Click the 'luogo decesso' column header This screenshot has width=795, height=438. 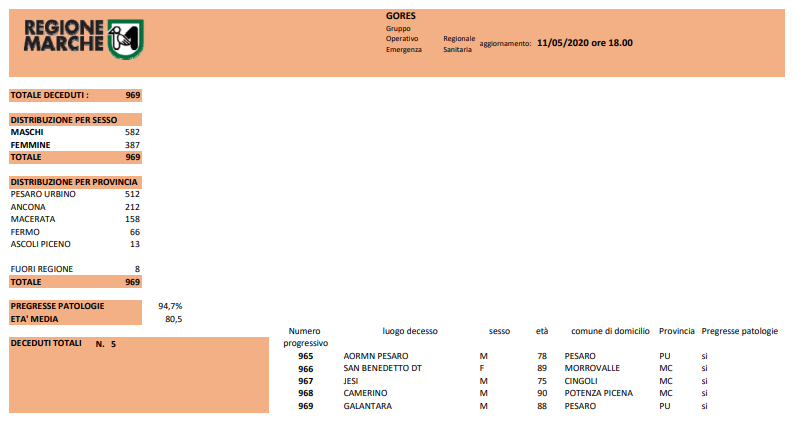tap(410, 331)
